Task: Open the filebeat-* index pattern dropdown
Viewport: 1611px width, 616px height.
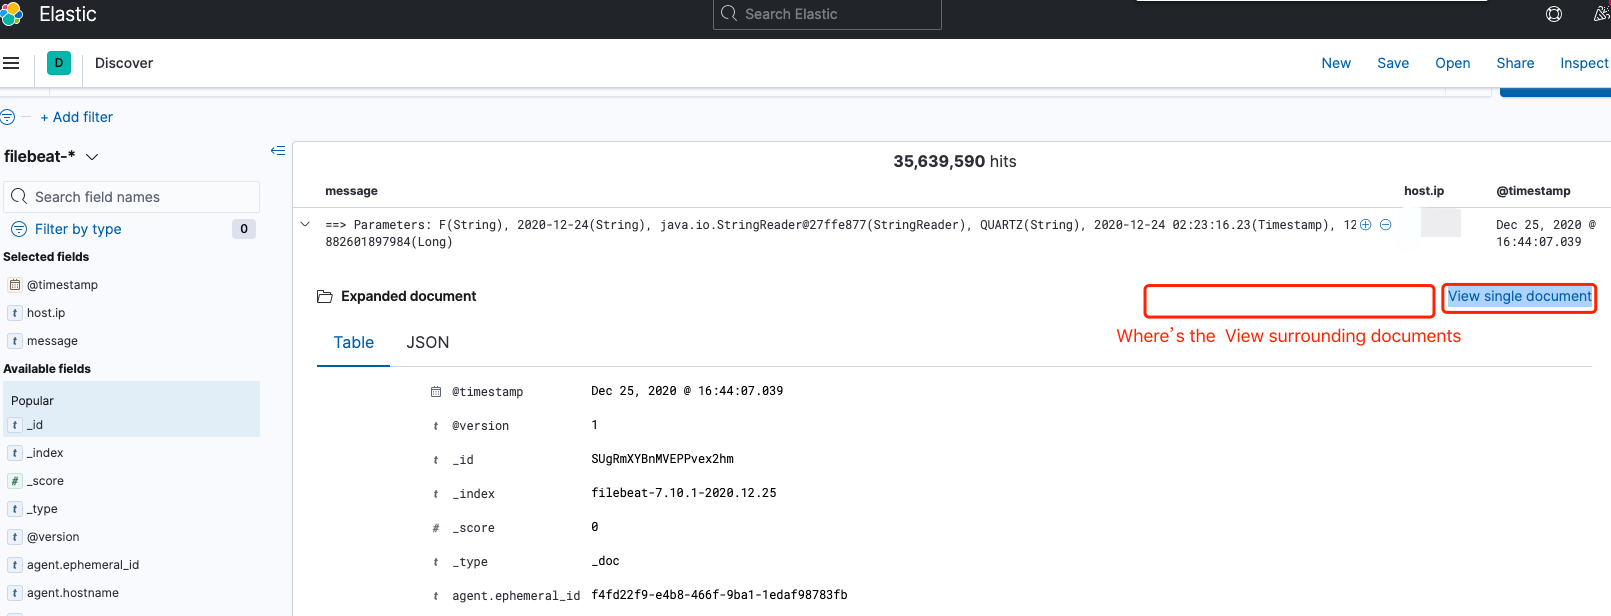Action: (x=51, y=157)
